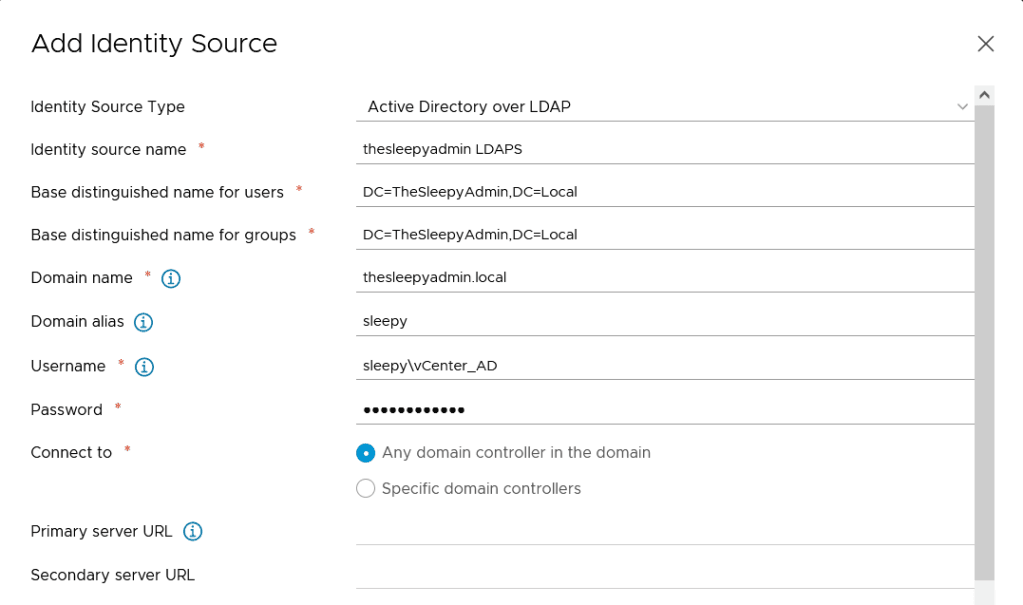The height and width of the screenshot is (605, 1023).
Task: Click the Username input field
Action: pyautogui.click(x=664, y=366)
